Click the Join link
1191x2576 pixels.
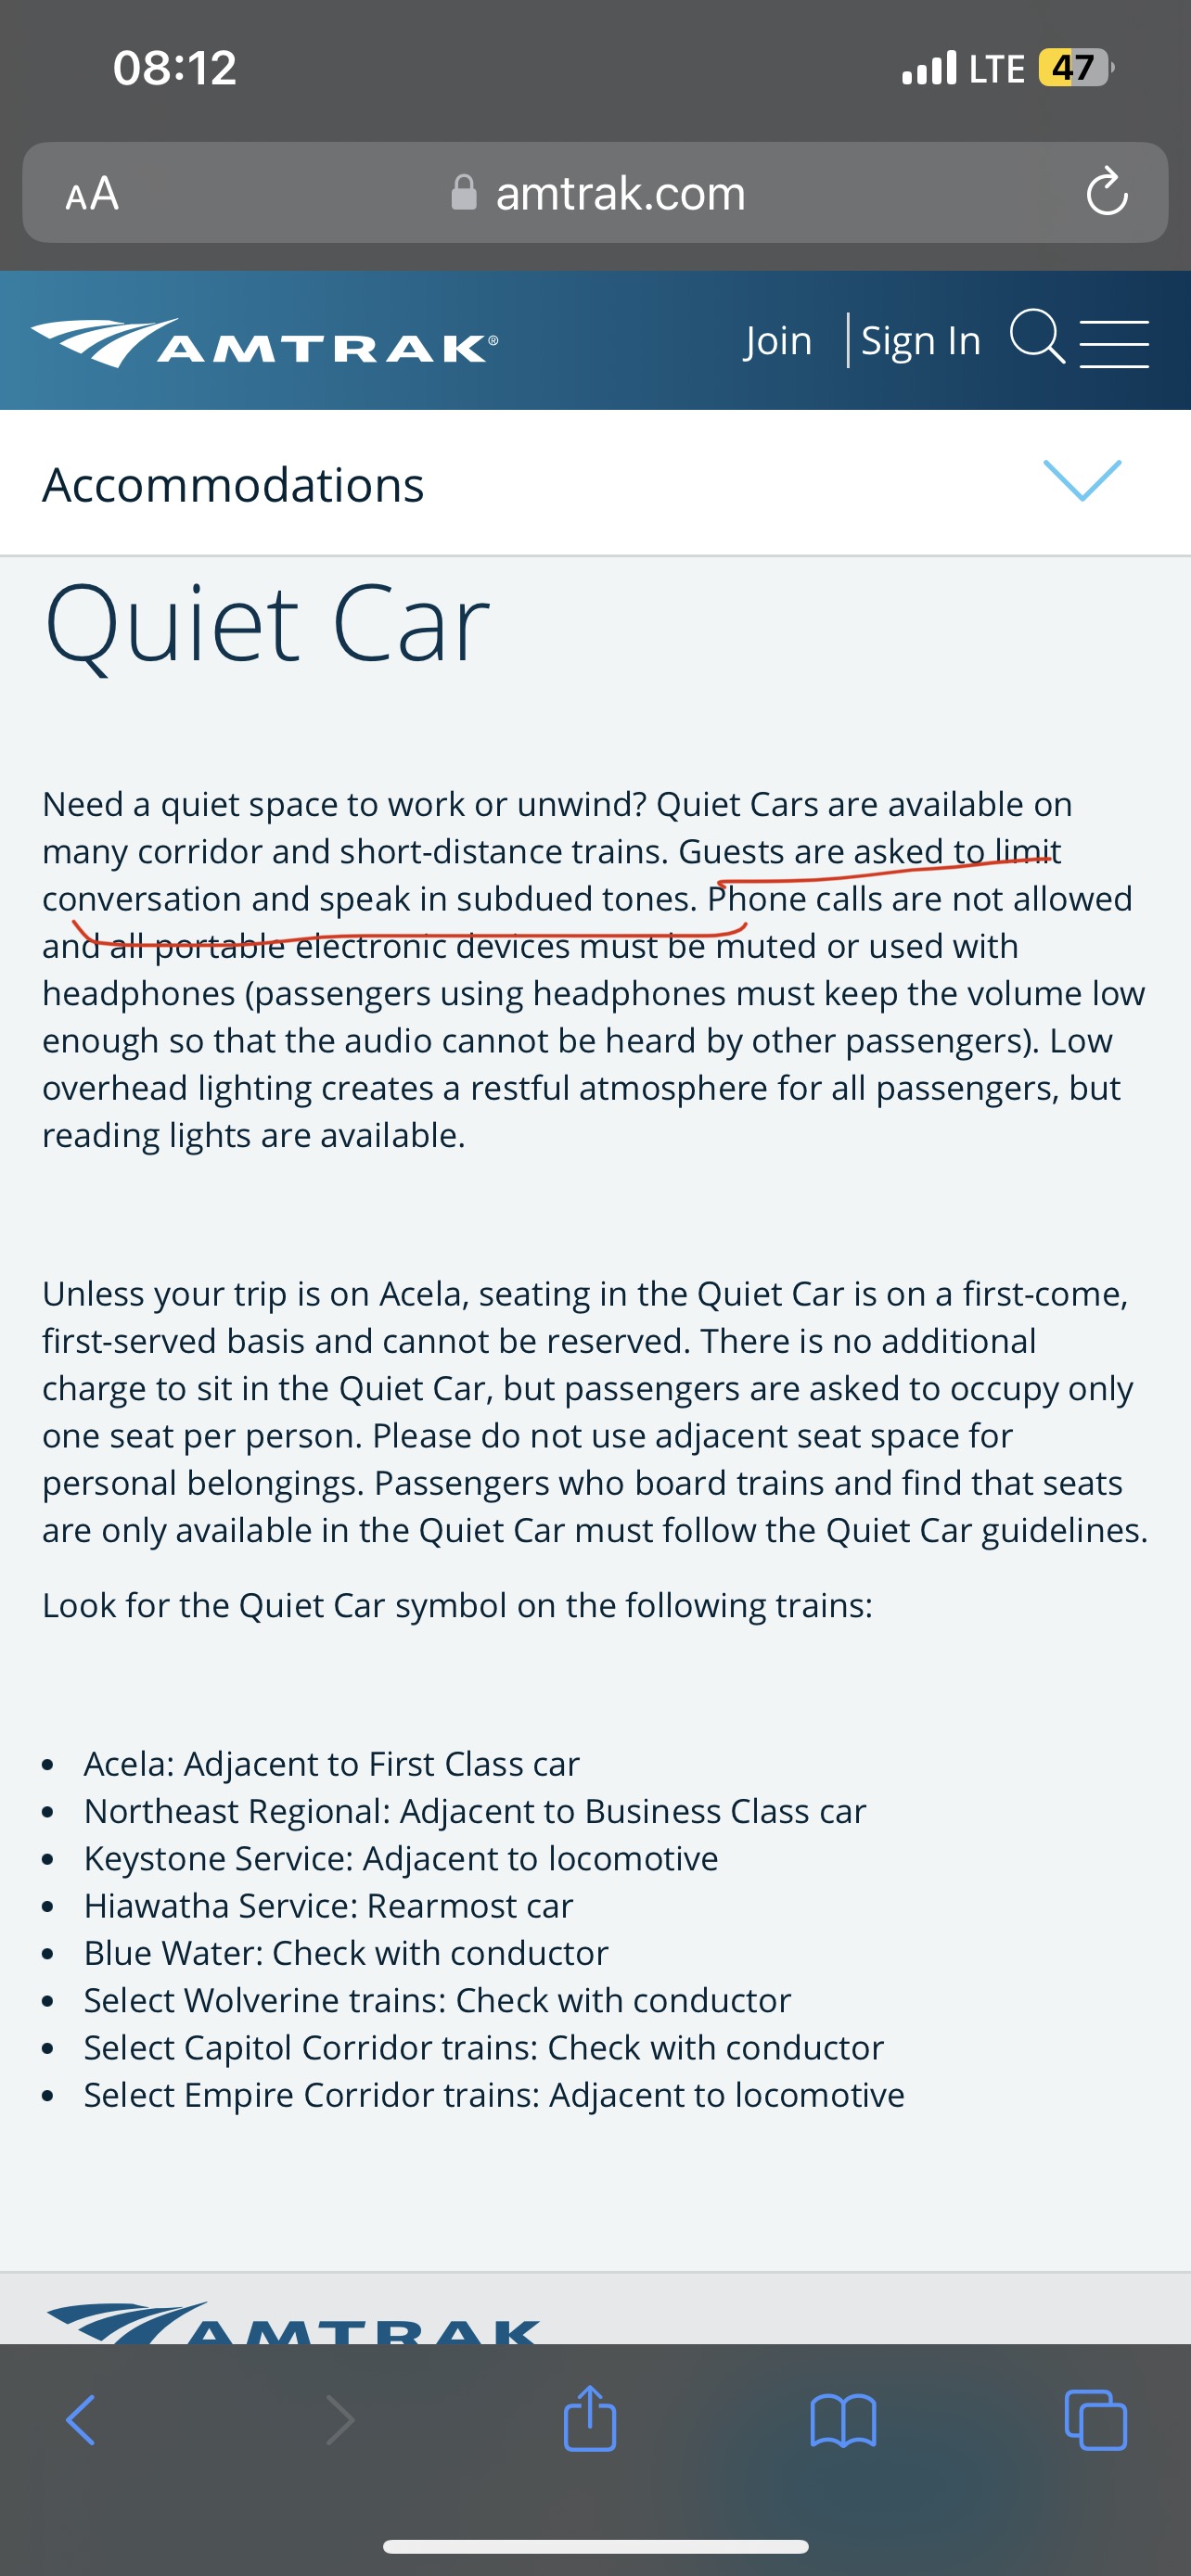click(x=779, y=340)
